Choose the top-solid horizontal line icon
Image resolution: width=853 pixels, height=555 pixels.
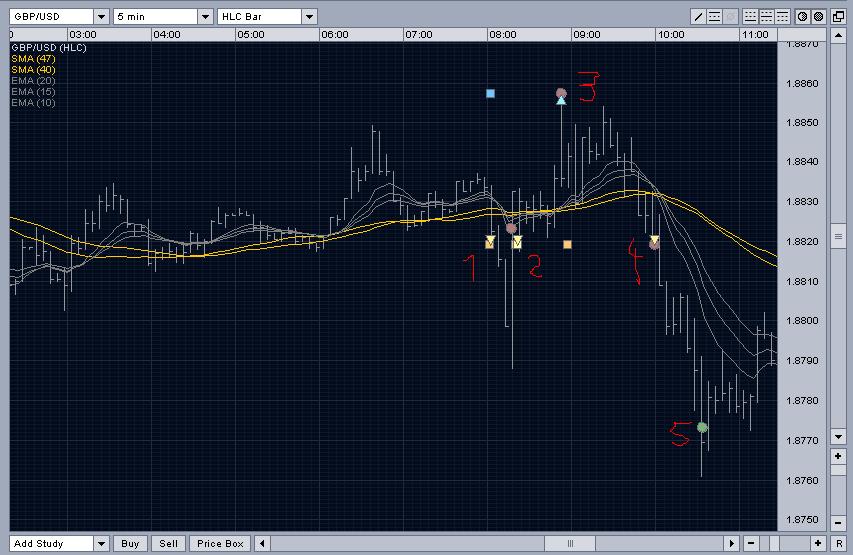click(782, 16)
